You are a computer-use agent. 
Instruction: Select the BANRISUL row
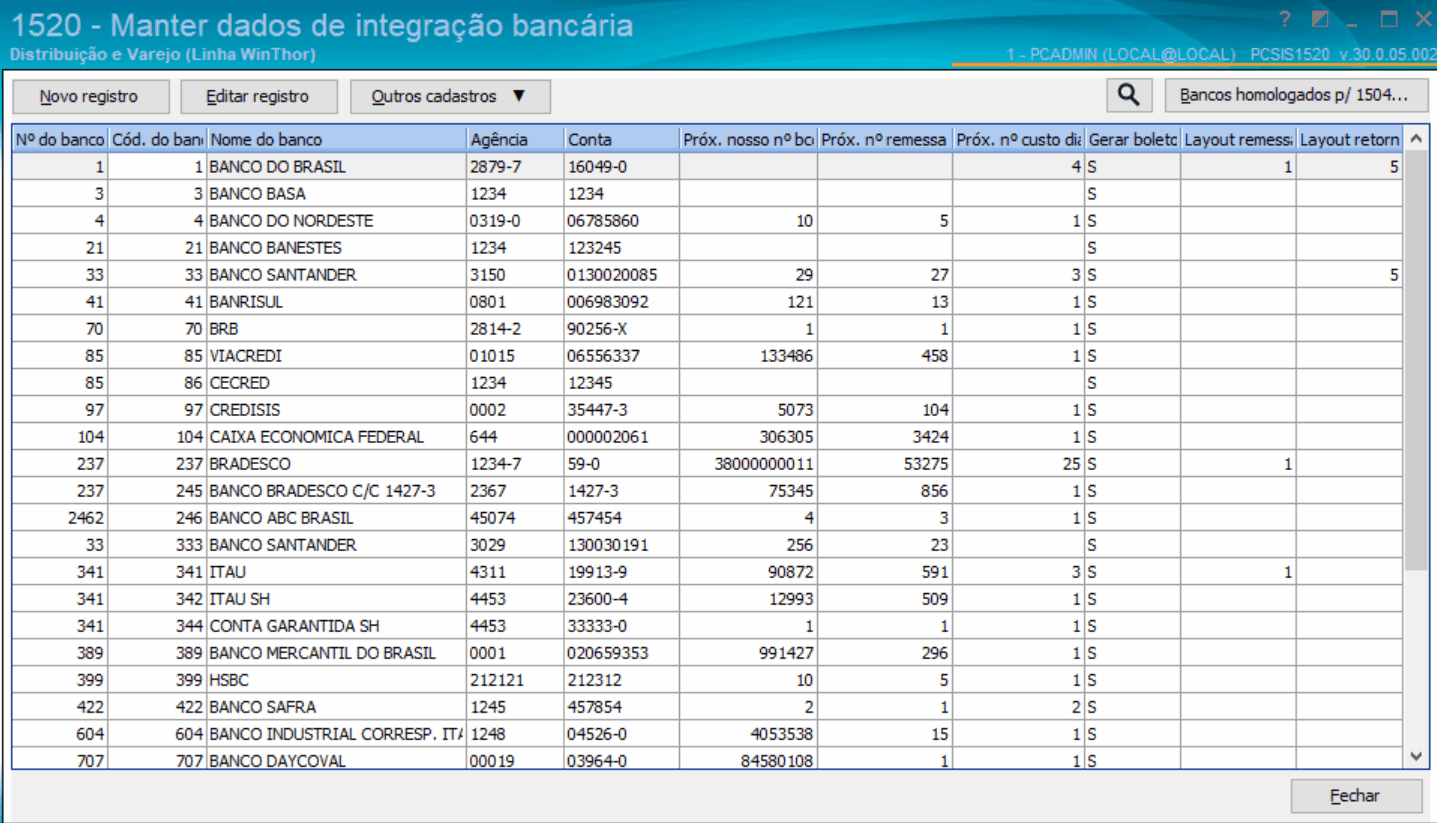pos(708,302)
